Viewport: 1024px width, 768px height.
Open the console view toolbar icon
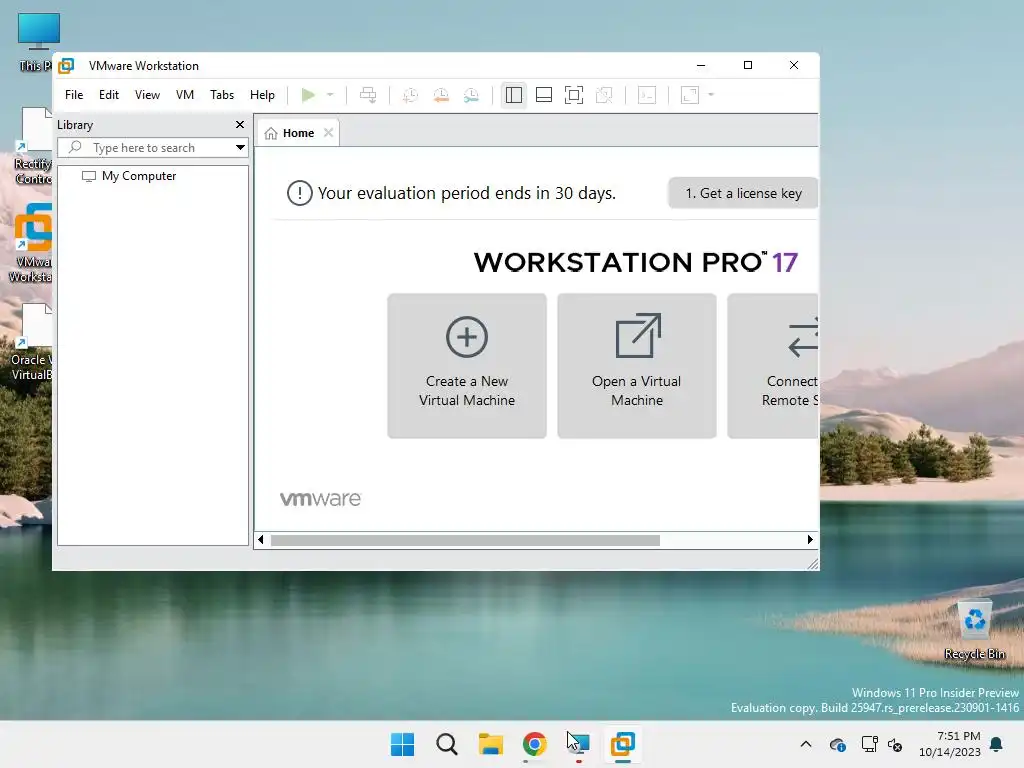(x=647, y=95)
